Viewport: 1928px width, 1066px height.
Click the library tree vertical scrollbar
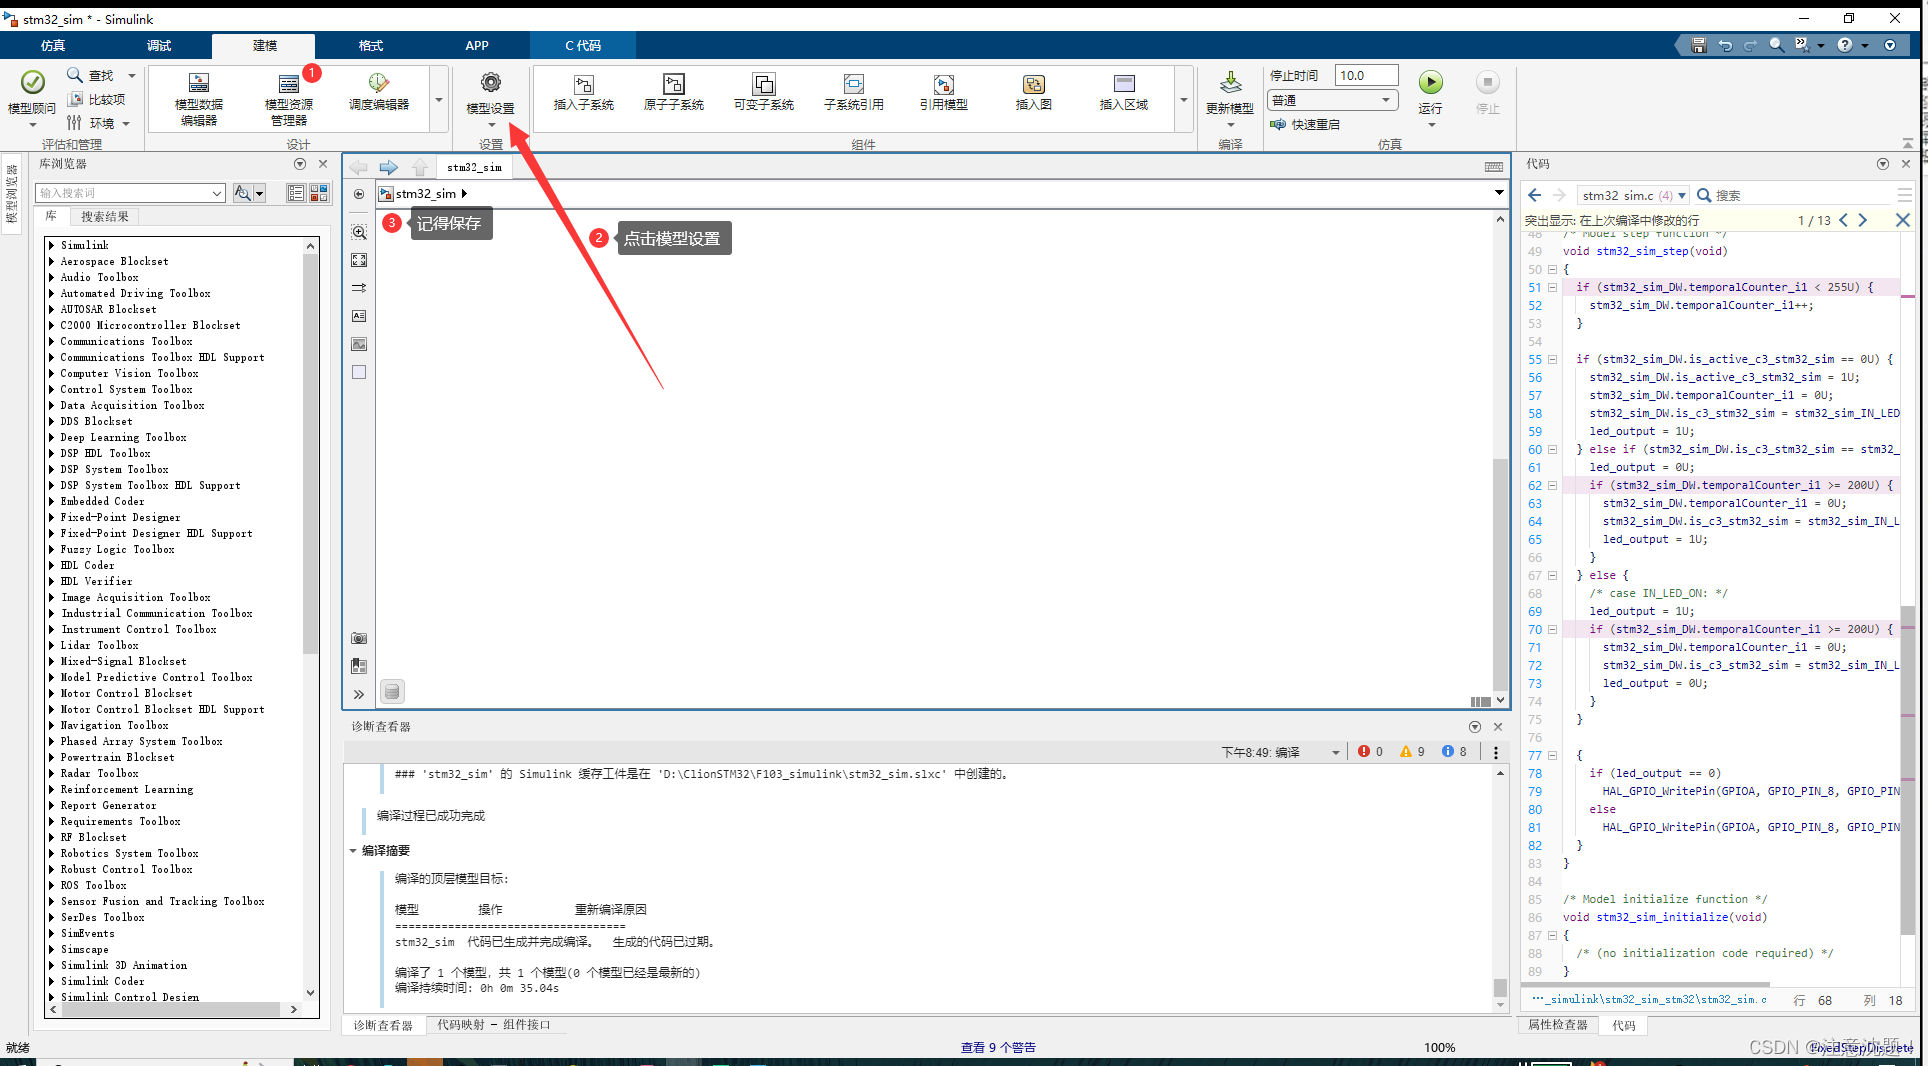311,454
